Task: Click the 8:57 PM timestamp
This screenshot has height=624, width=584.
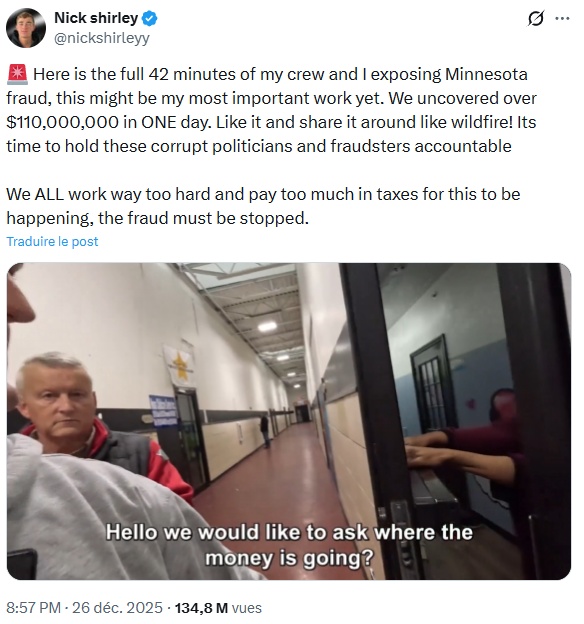Action: tap(33, 608)
